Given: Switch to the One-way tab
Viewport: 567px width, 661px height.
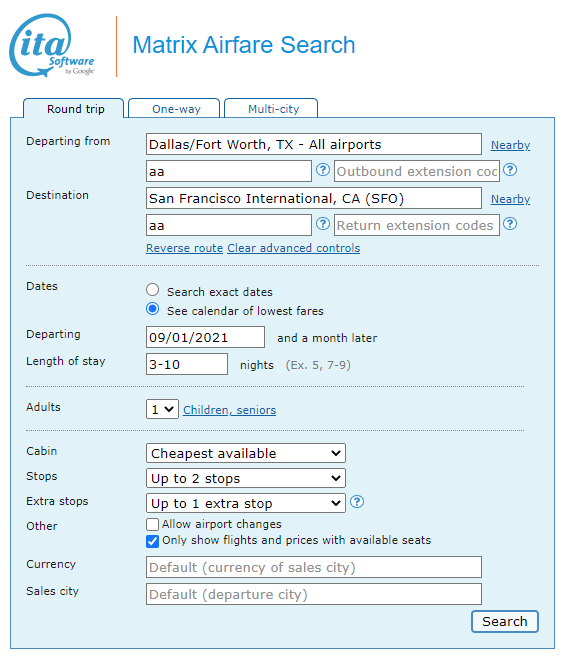Looking at the screenshot, I should [x=174, y=109].
